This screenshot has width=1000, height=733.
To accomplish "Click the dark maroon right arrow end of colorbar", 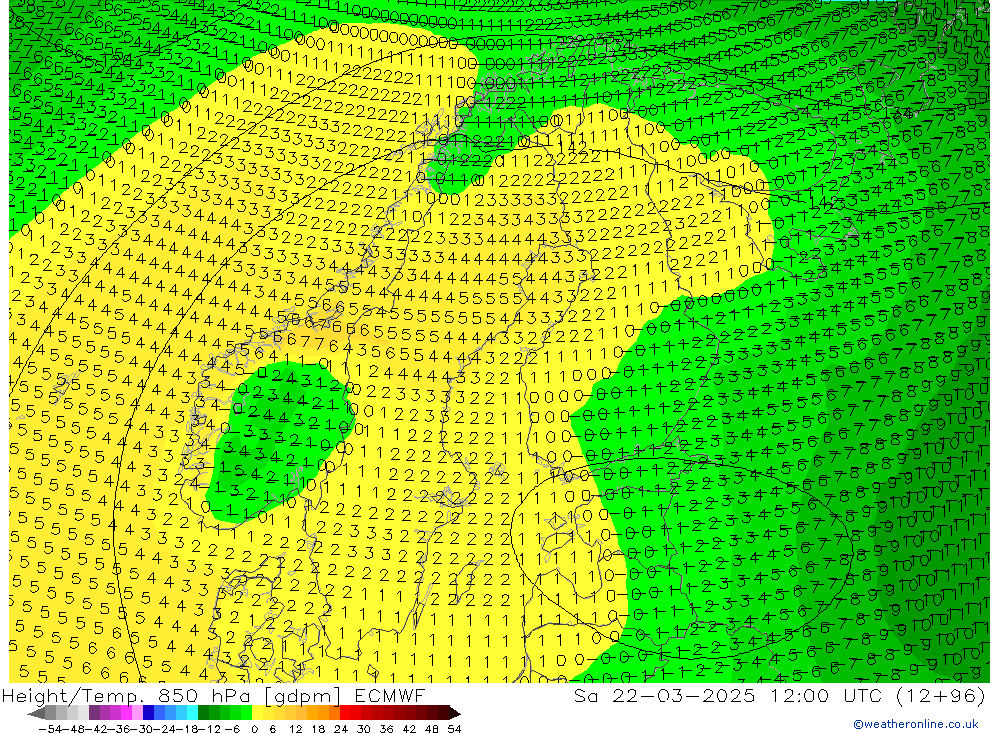I will pos(454,714).
